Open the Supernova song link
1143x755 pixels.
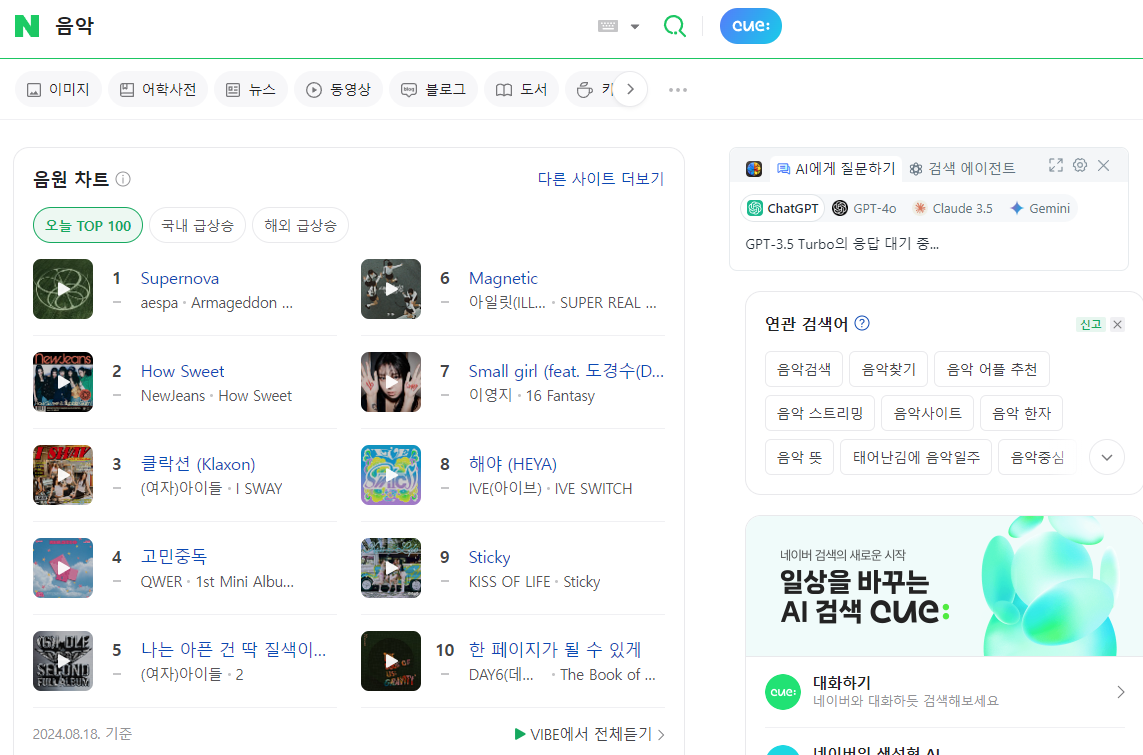coord(179,278)
